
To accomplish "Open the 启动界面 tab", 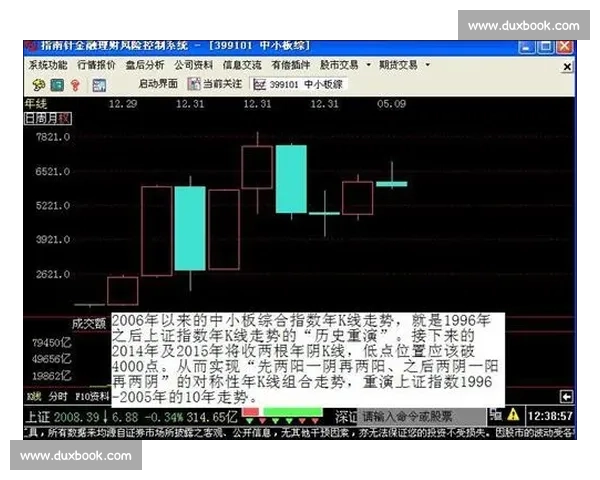I will (x=158, y=84).
